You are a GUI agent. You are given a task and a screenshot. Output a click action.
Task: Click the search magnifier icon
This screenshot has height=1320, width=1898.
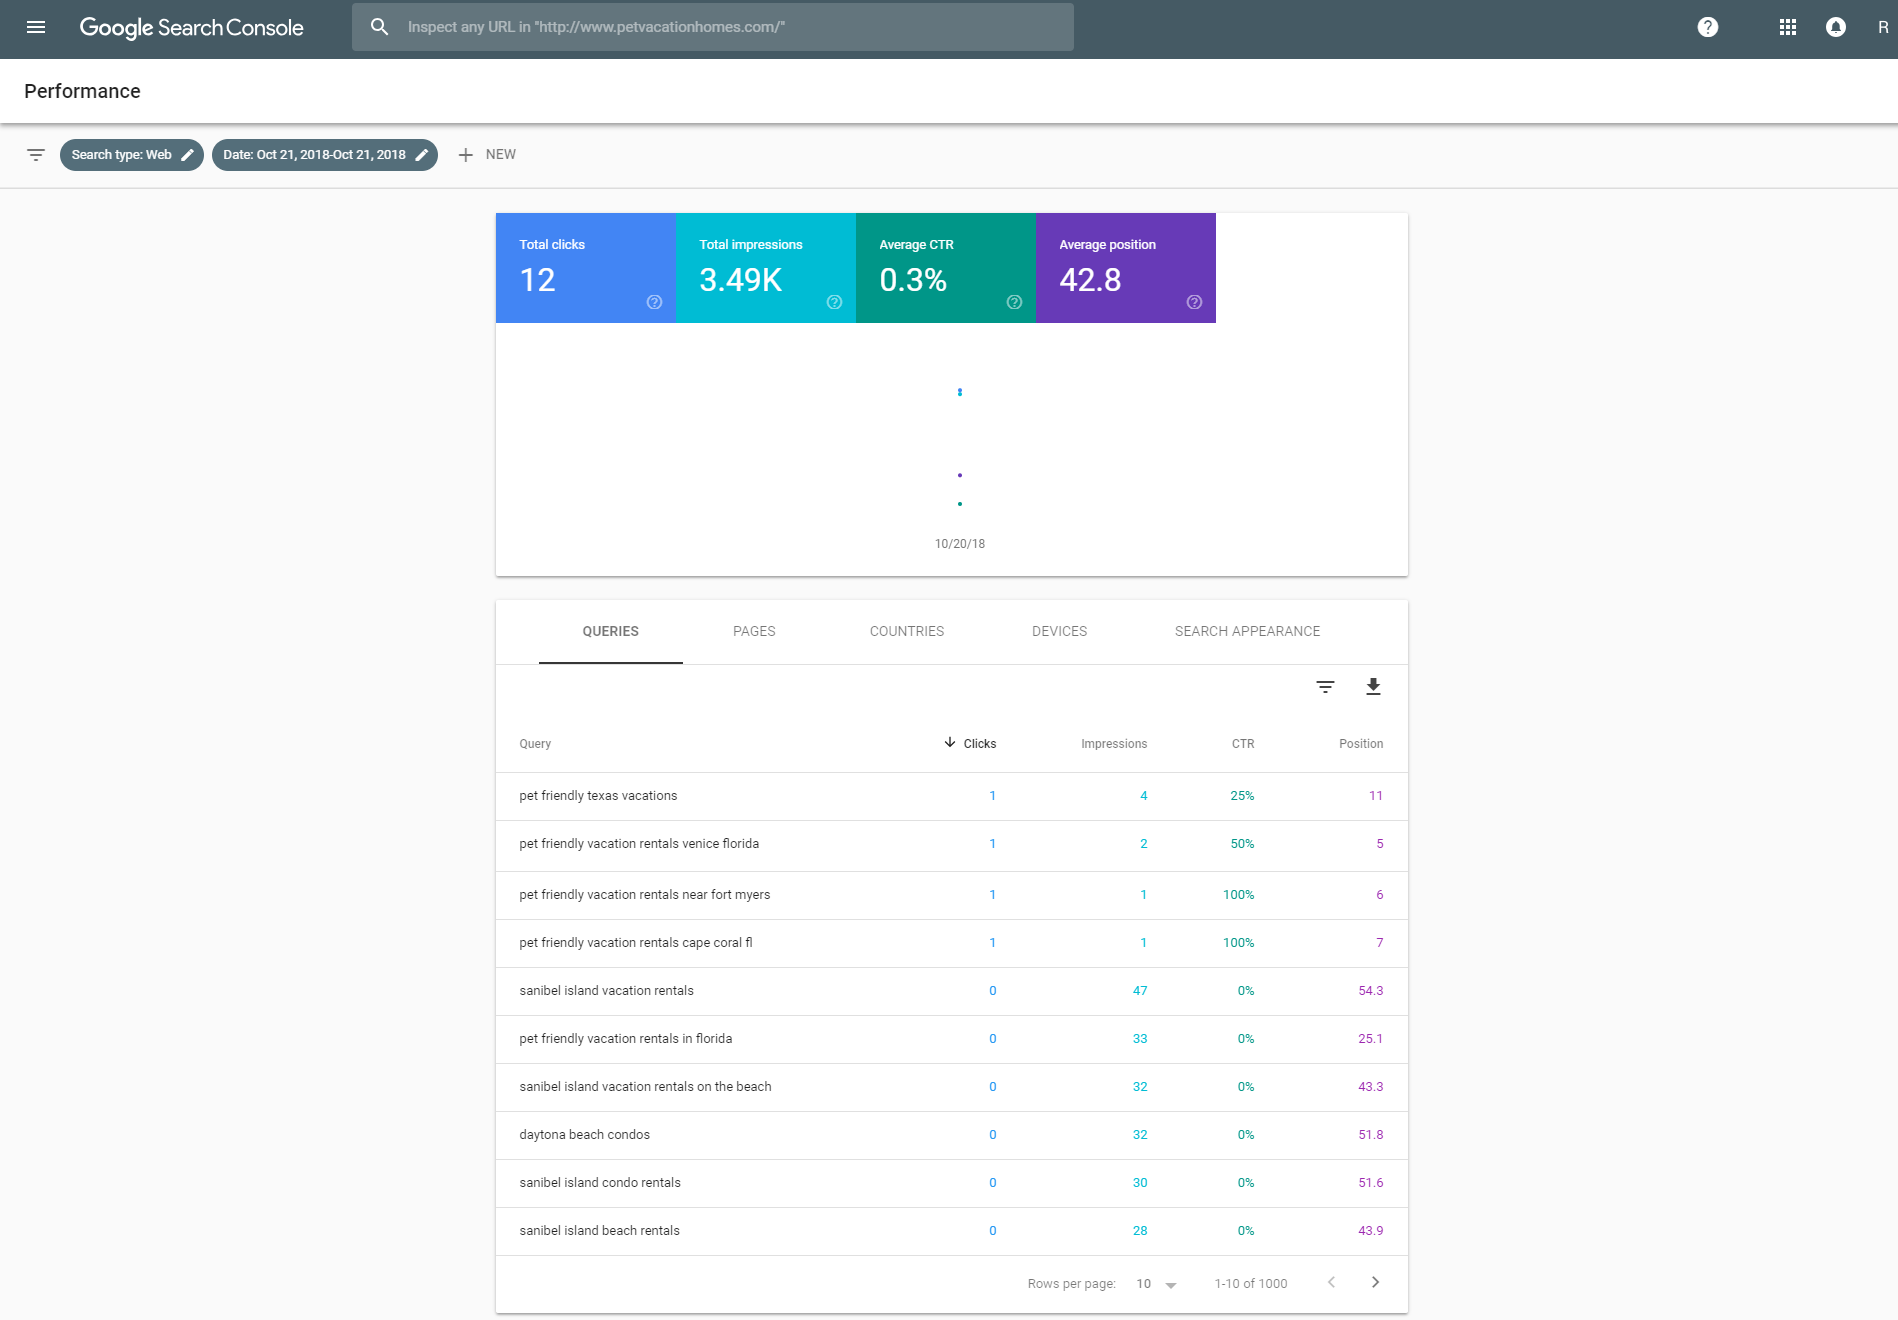coord(379,27)
